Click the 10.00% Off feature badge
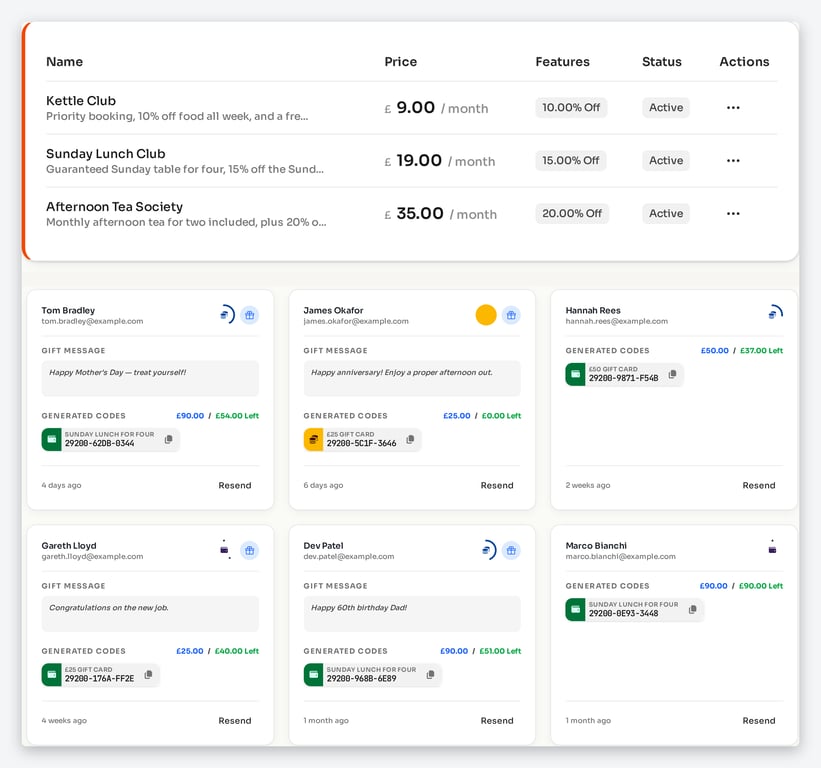The width and height of the screenshot is (821, 768). tap(571, 108)
